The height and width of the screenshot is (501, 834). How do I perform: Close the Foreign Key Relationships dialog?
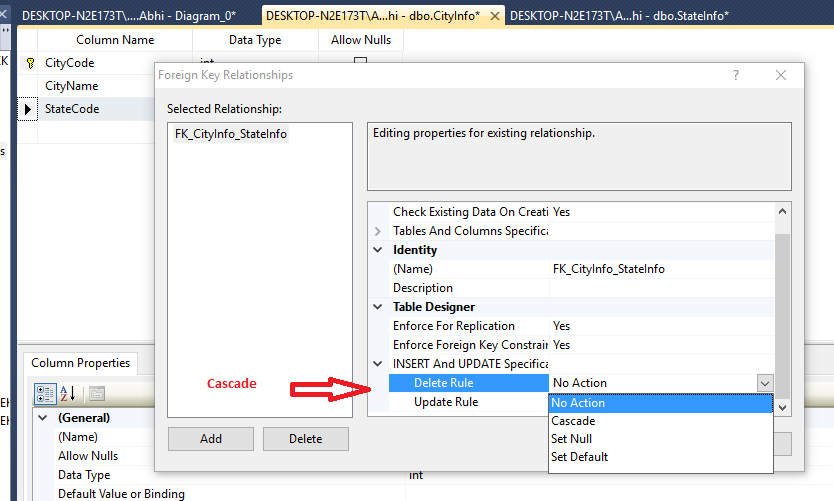tap(781, 75)
